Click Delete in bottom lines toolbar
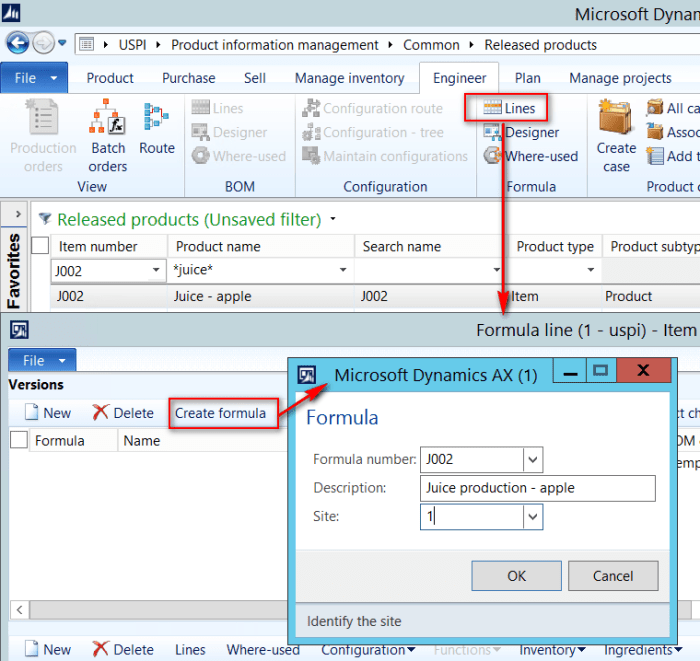 point(123,649)
